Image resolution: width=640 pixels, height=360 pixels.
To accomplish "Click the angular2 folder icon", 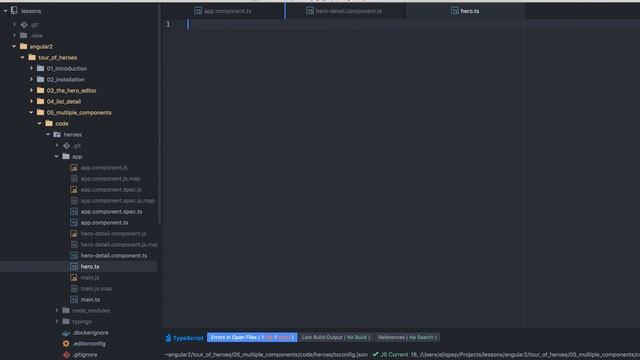I will click(x=24, y=47).
